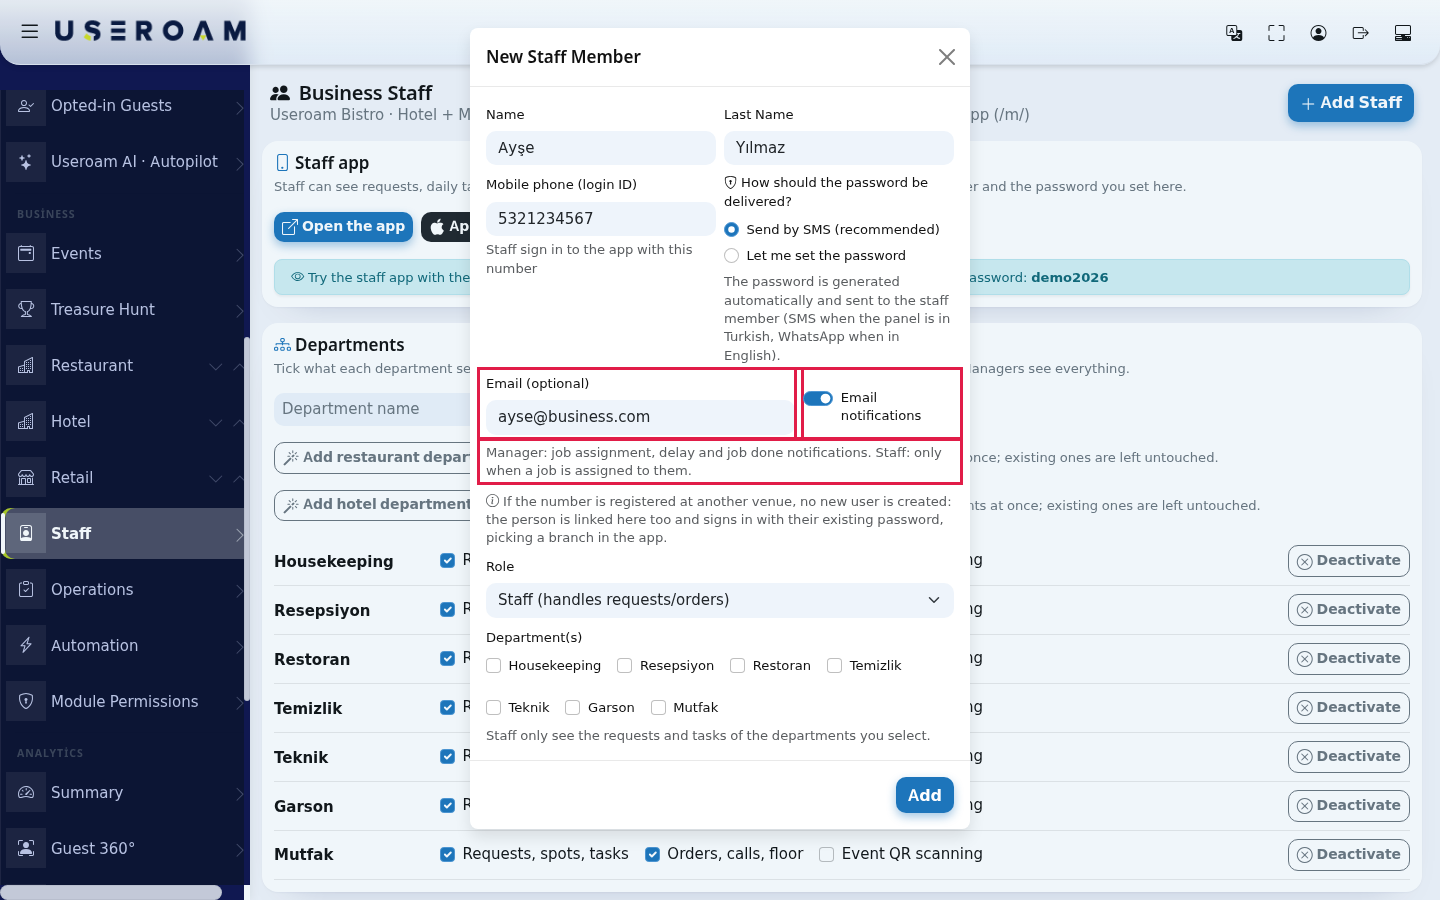Deactivate the Mutfak department
Screen dimensions: 1440x900
coord(1349,855)
